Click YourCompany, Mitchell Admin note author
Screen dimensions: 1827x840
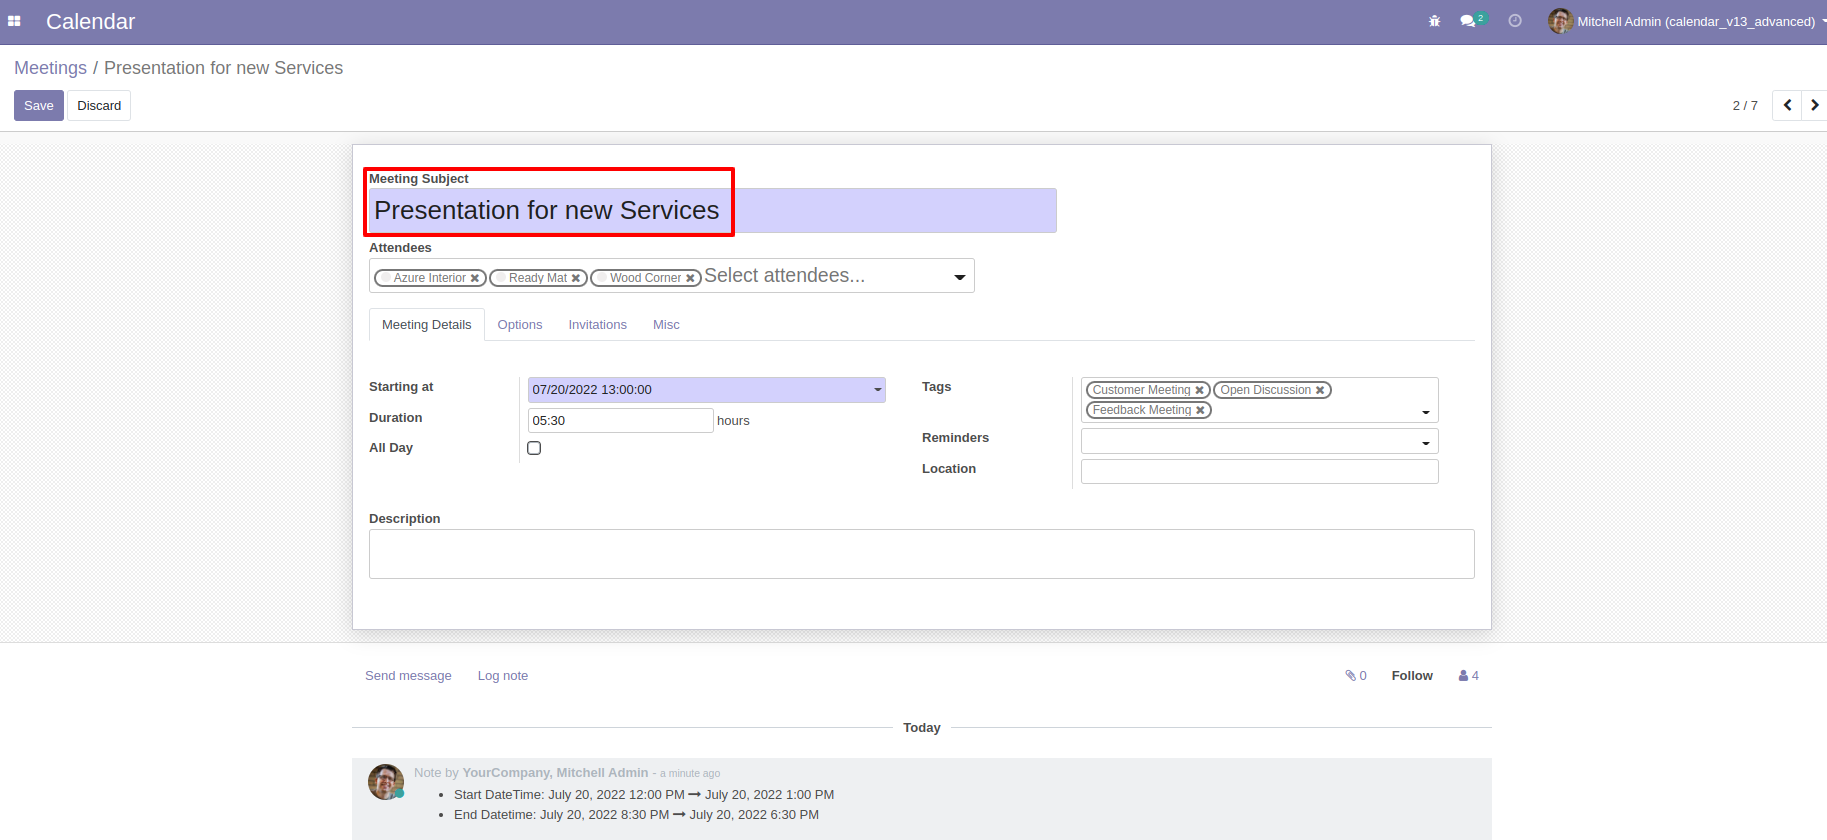tap(555, 773)
